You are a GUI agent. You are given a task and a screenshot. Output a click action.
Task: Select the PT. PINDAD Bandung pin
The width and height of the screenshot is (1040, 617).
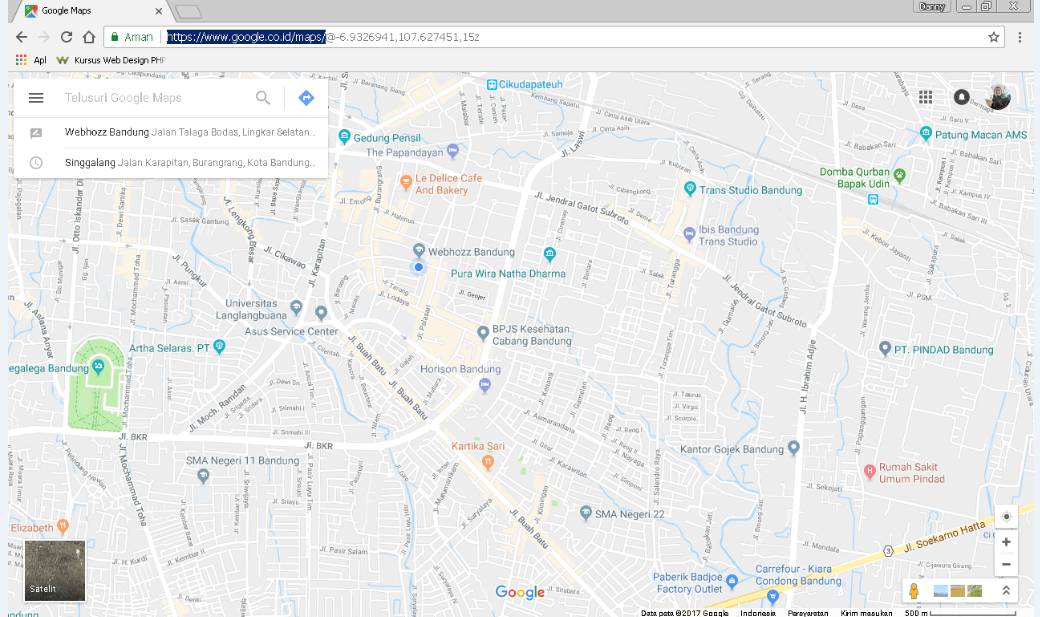point(884,348)
